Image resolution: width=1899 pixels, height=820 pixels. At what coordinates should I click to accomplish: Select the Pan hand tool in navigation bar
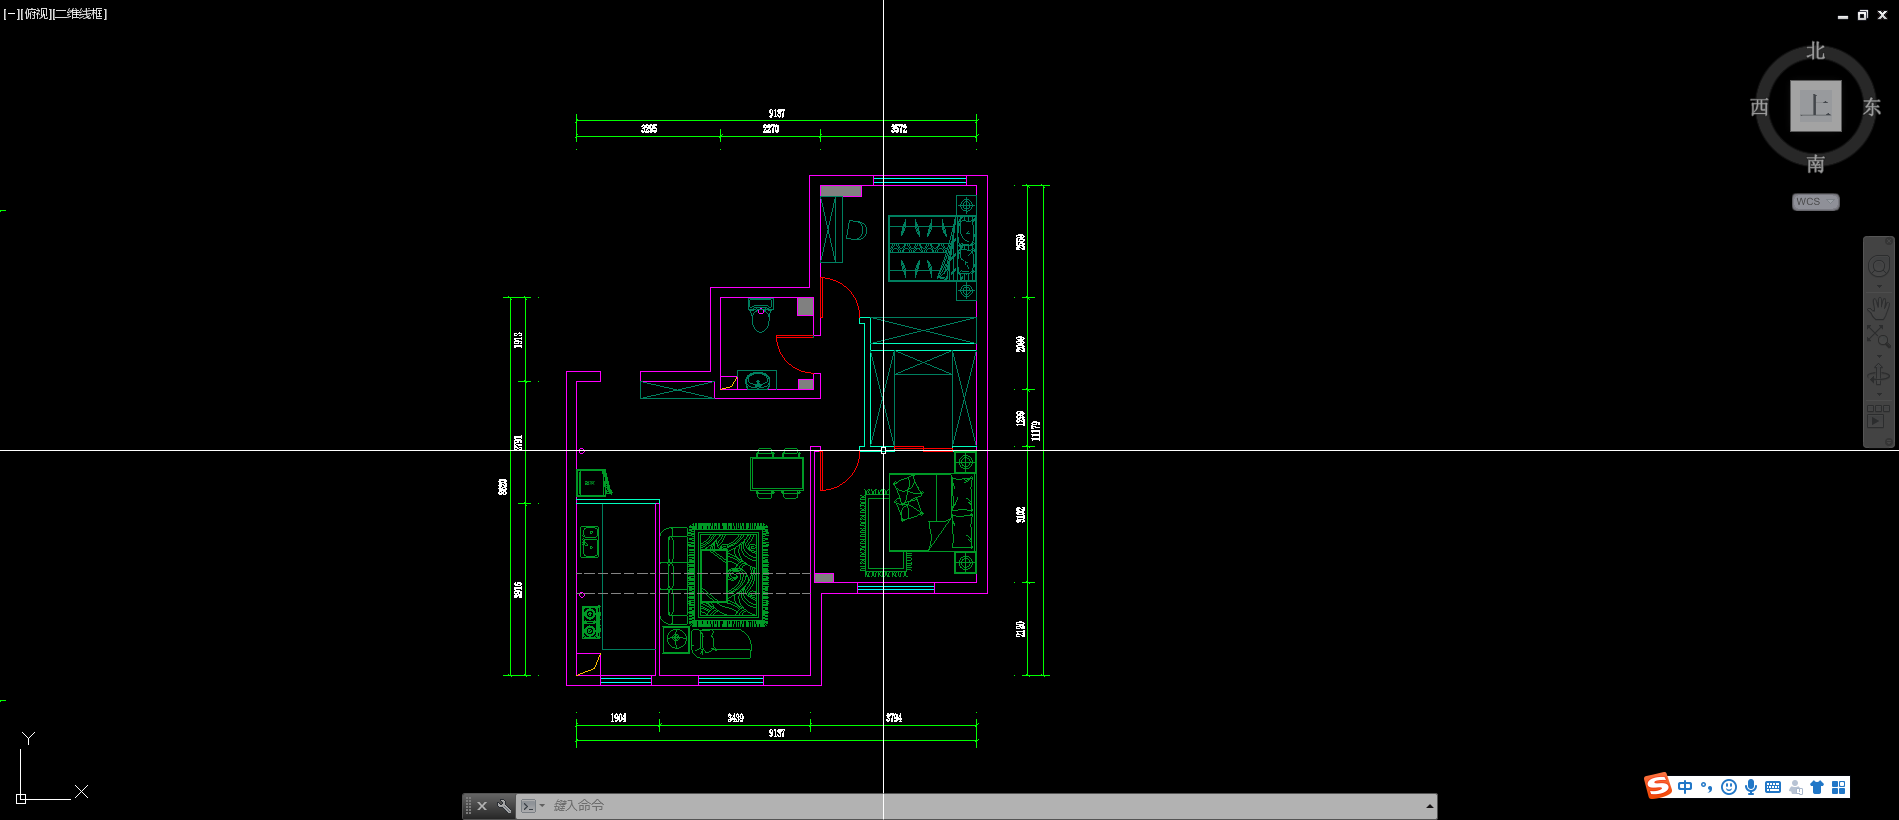[x=1879, y=306]
